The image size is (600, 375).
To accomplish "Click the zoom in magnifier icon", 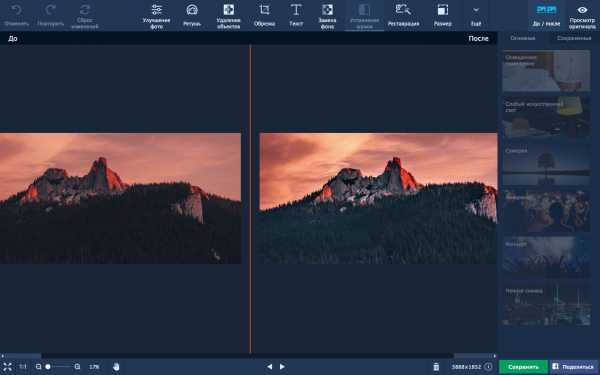I will [77, 367].
